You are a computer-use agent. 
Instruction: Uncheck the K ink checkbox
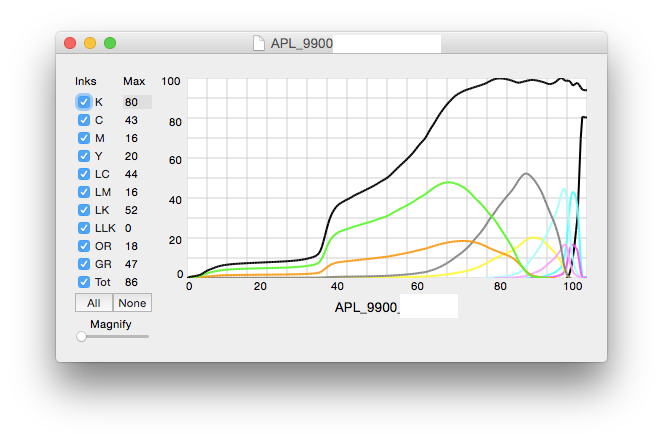84,102
